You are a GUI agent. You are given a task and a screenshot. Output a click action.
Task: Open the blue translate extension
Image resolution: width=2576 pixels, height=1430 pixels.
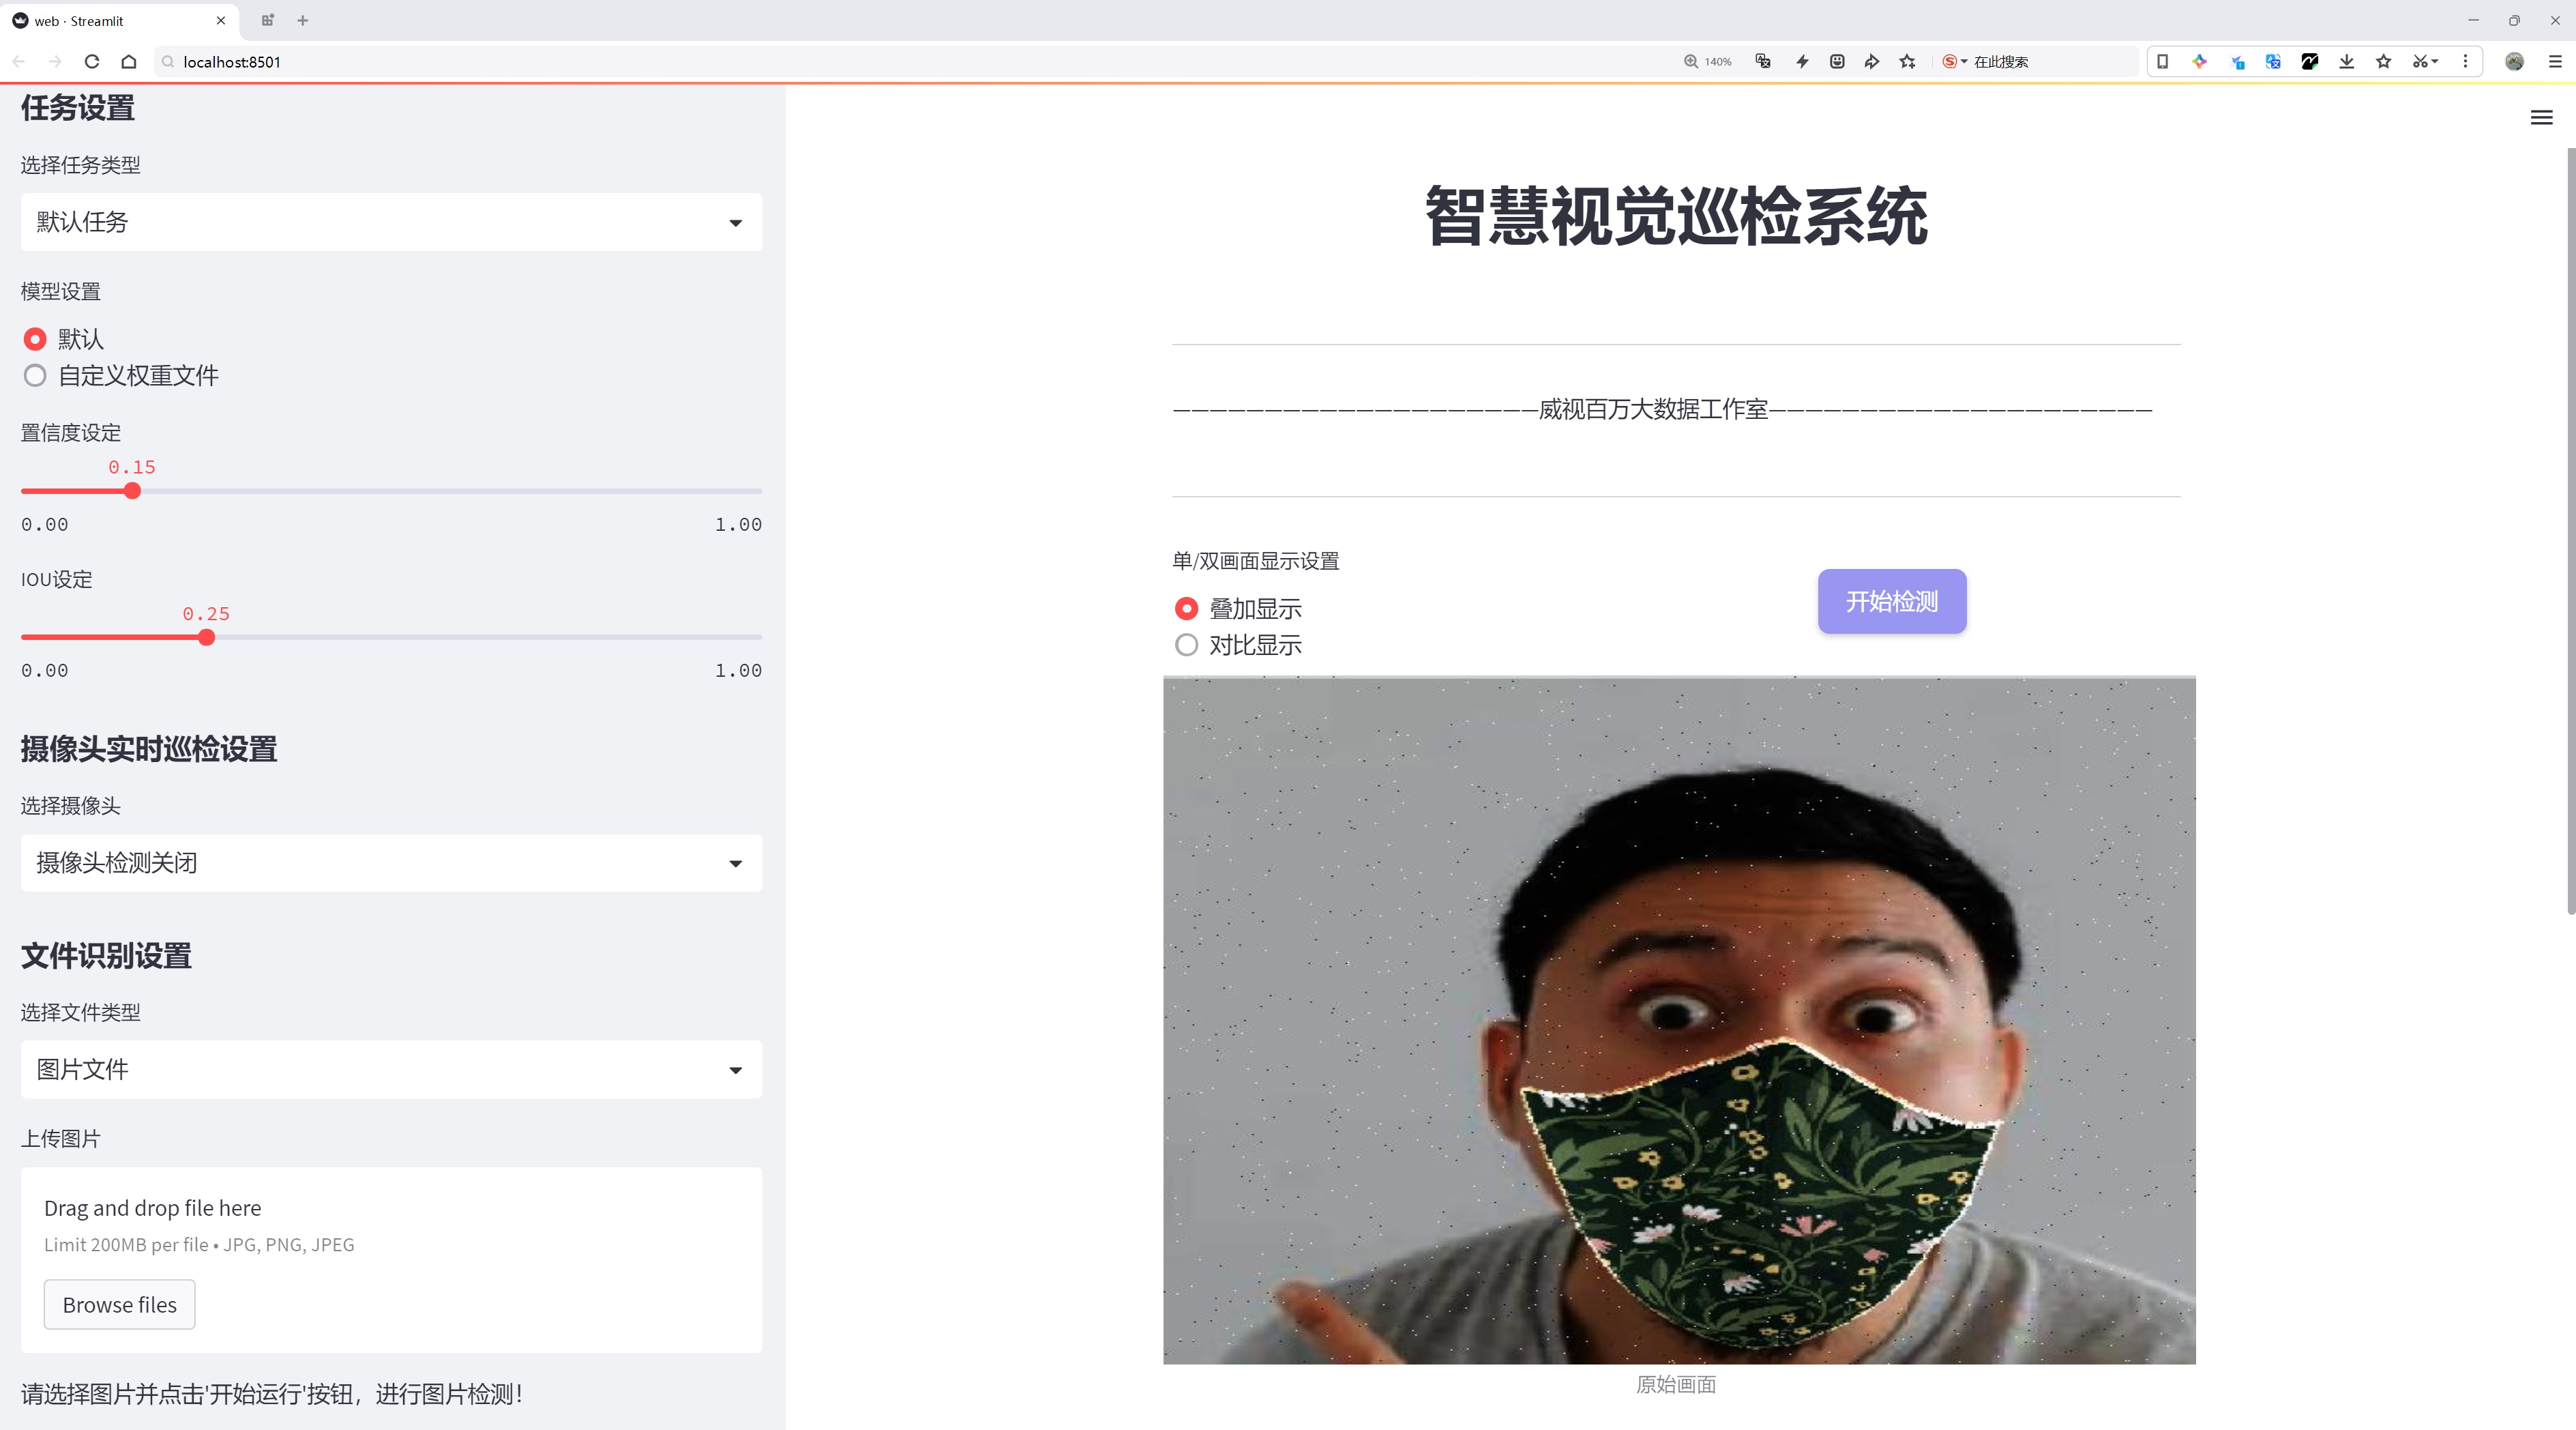(2273, 62)
